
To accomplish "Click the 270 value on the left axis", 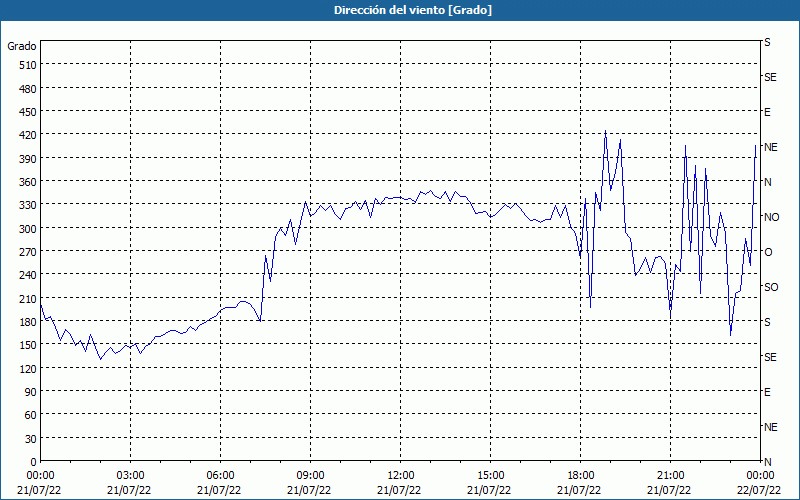I will click(28, 252).
